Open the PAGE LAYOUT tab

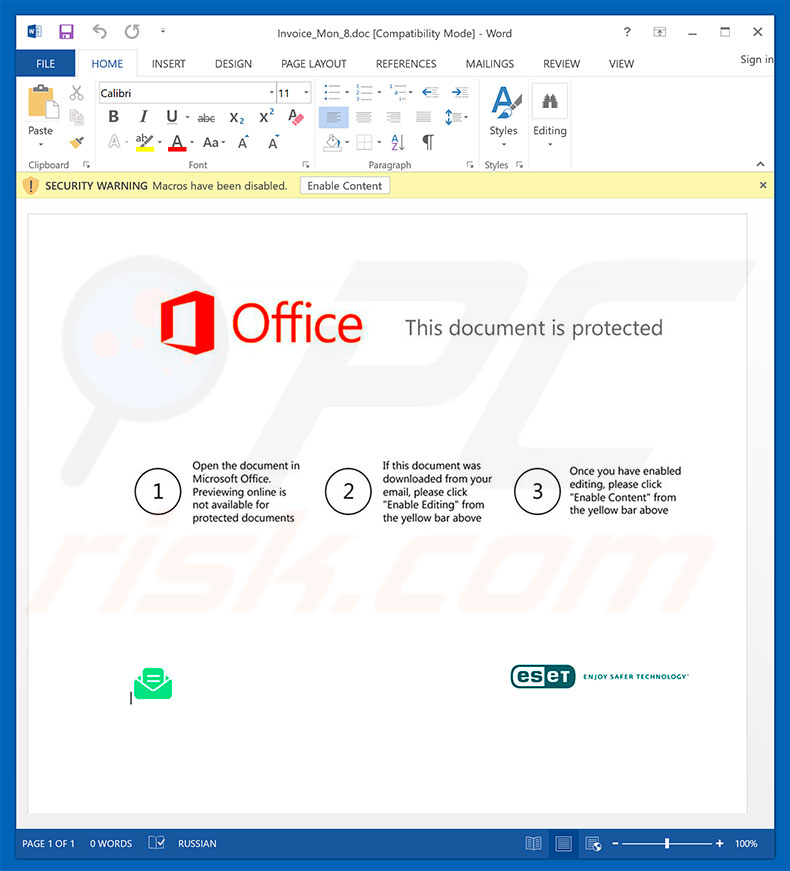(x=313, y=64)
